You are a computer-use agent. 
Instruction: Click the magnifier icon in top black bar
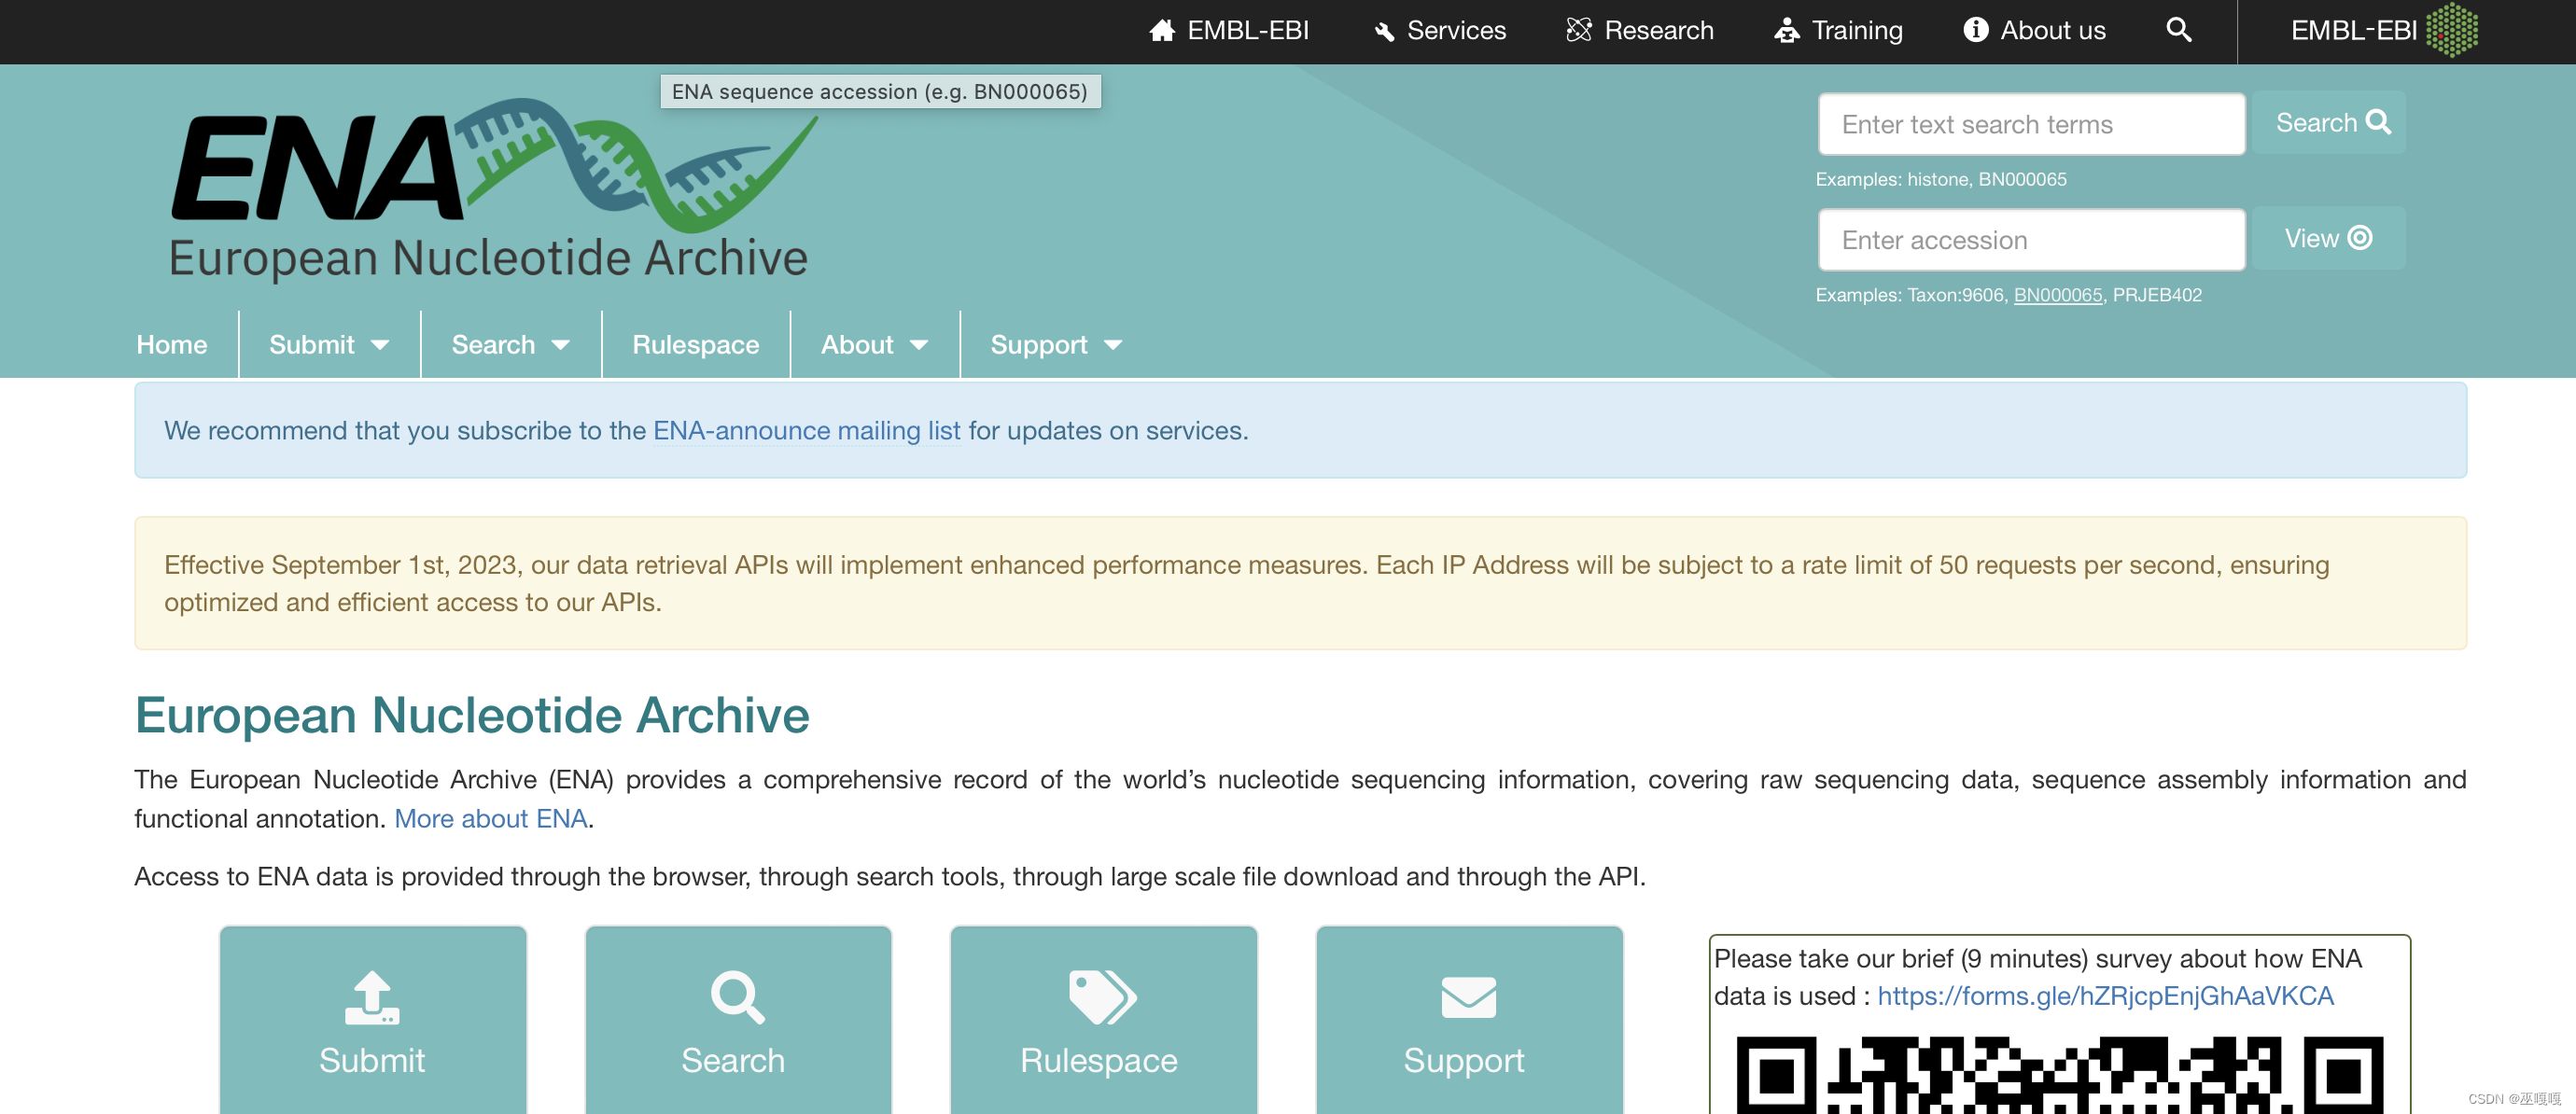(x=2178, y=30)
